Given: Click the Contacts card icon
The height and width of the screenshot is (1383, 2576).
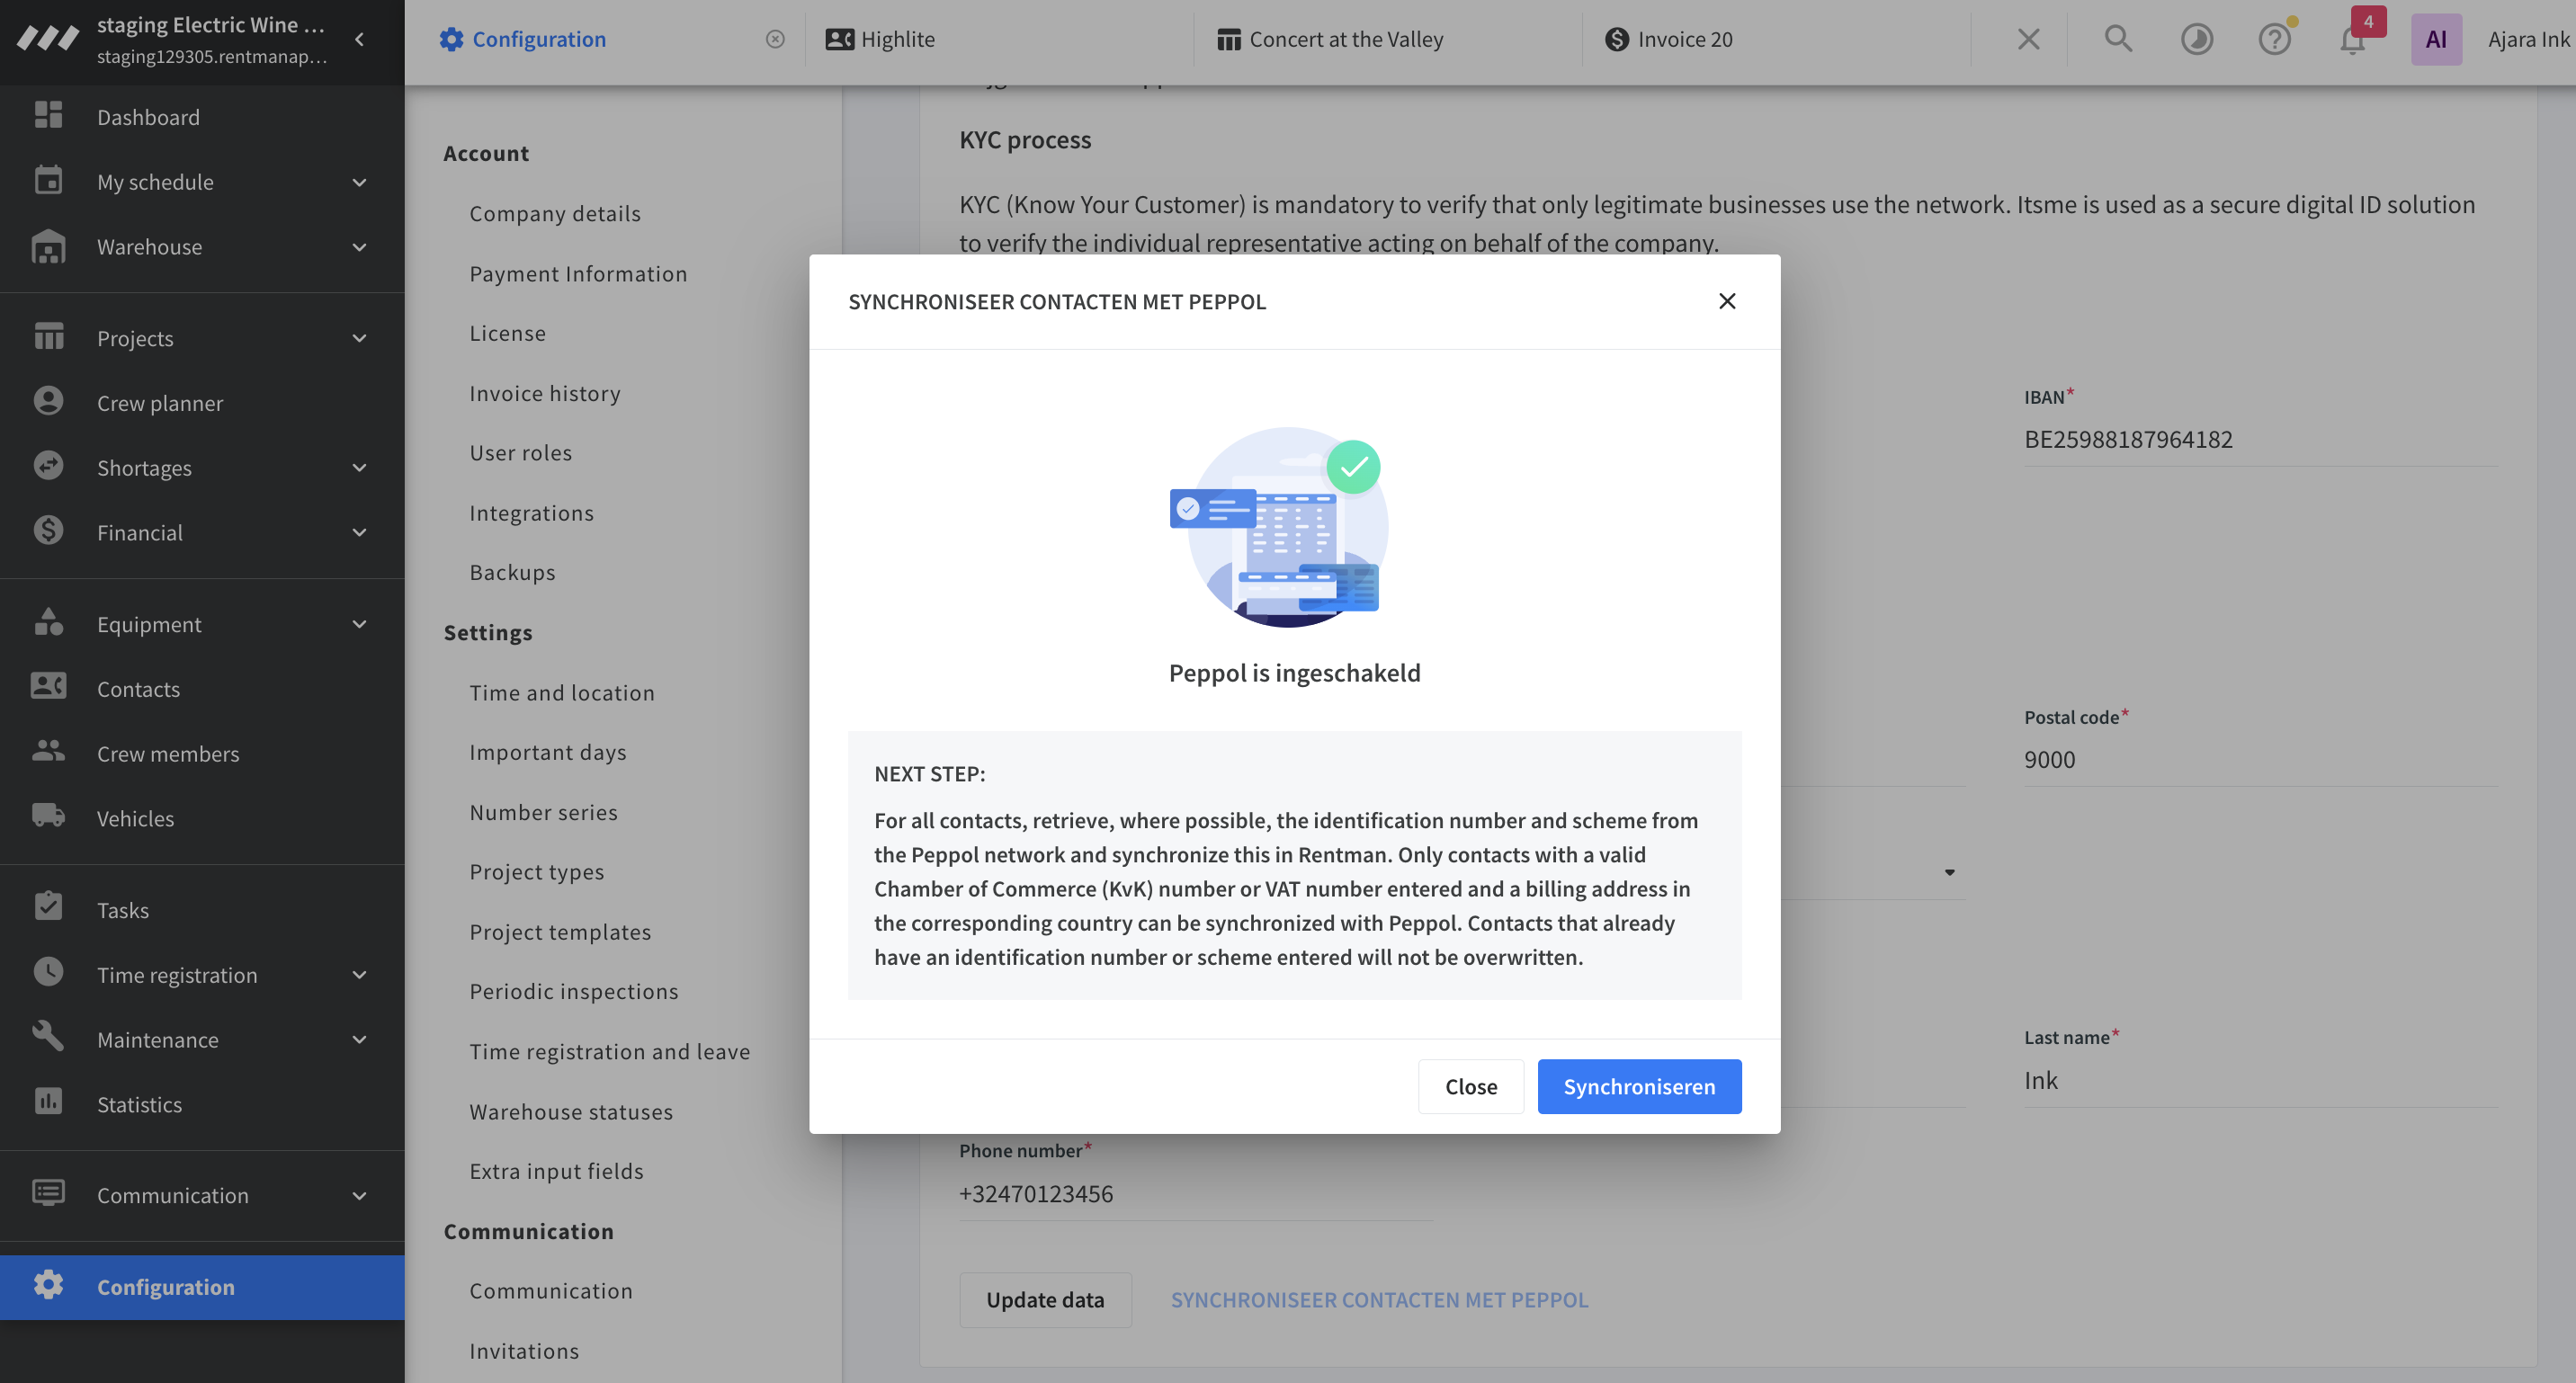Looking at the screenshot, I should (48, 688).
